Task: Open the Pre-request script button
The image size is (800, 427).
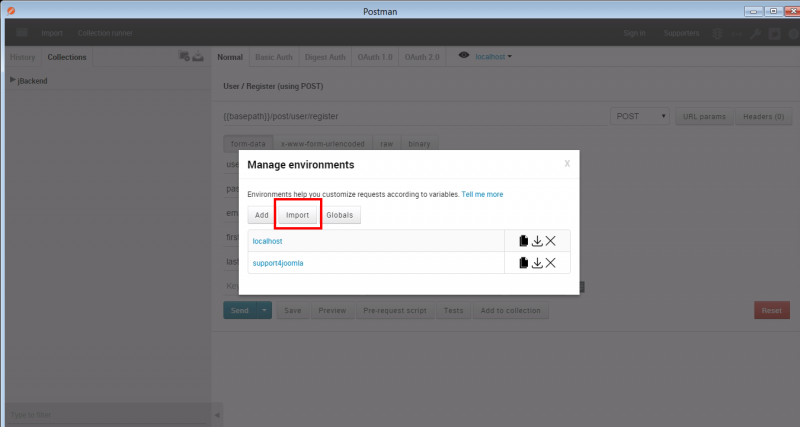Action: tap(395, 310)
